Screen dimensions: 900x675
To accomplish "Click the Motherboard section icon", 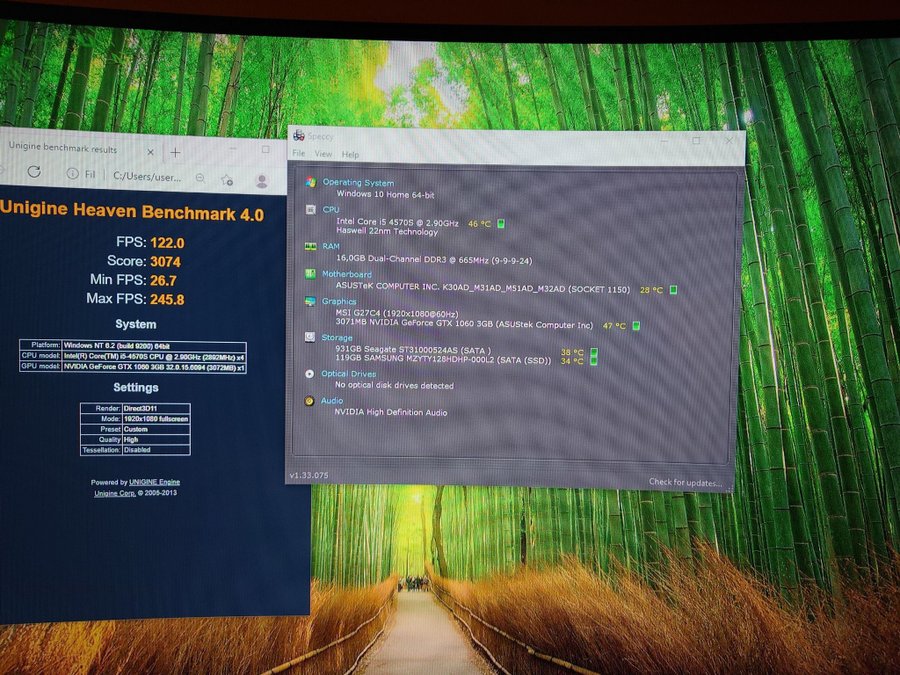I will pos(311,274).
